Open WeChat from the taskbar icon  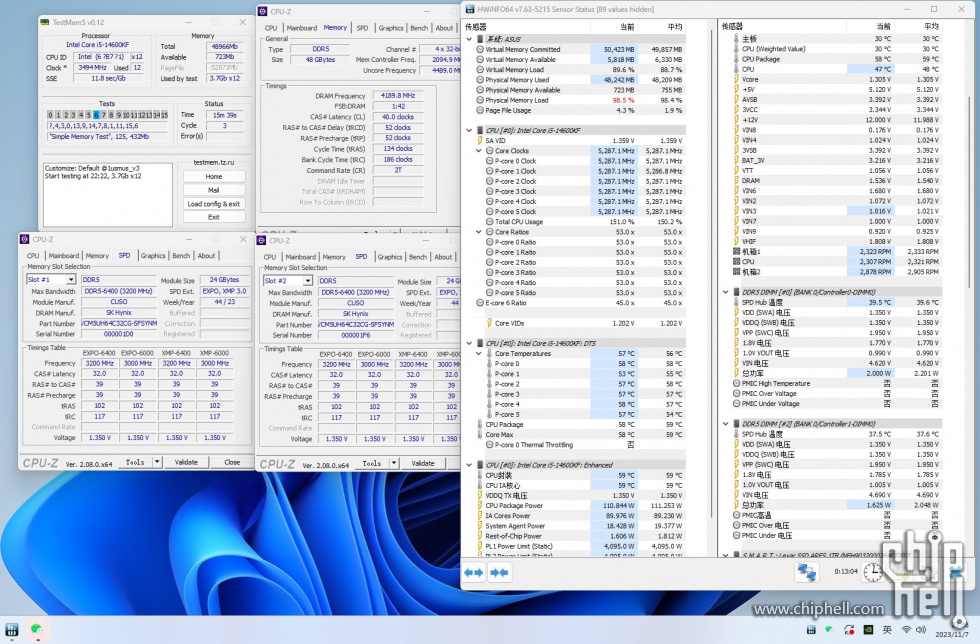click(37, 630)
